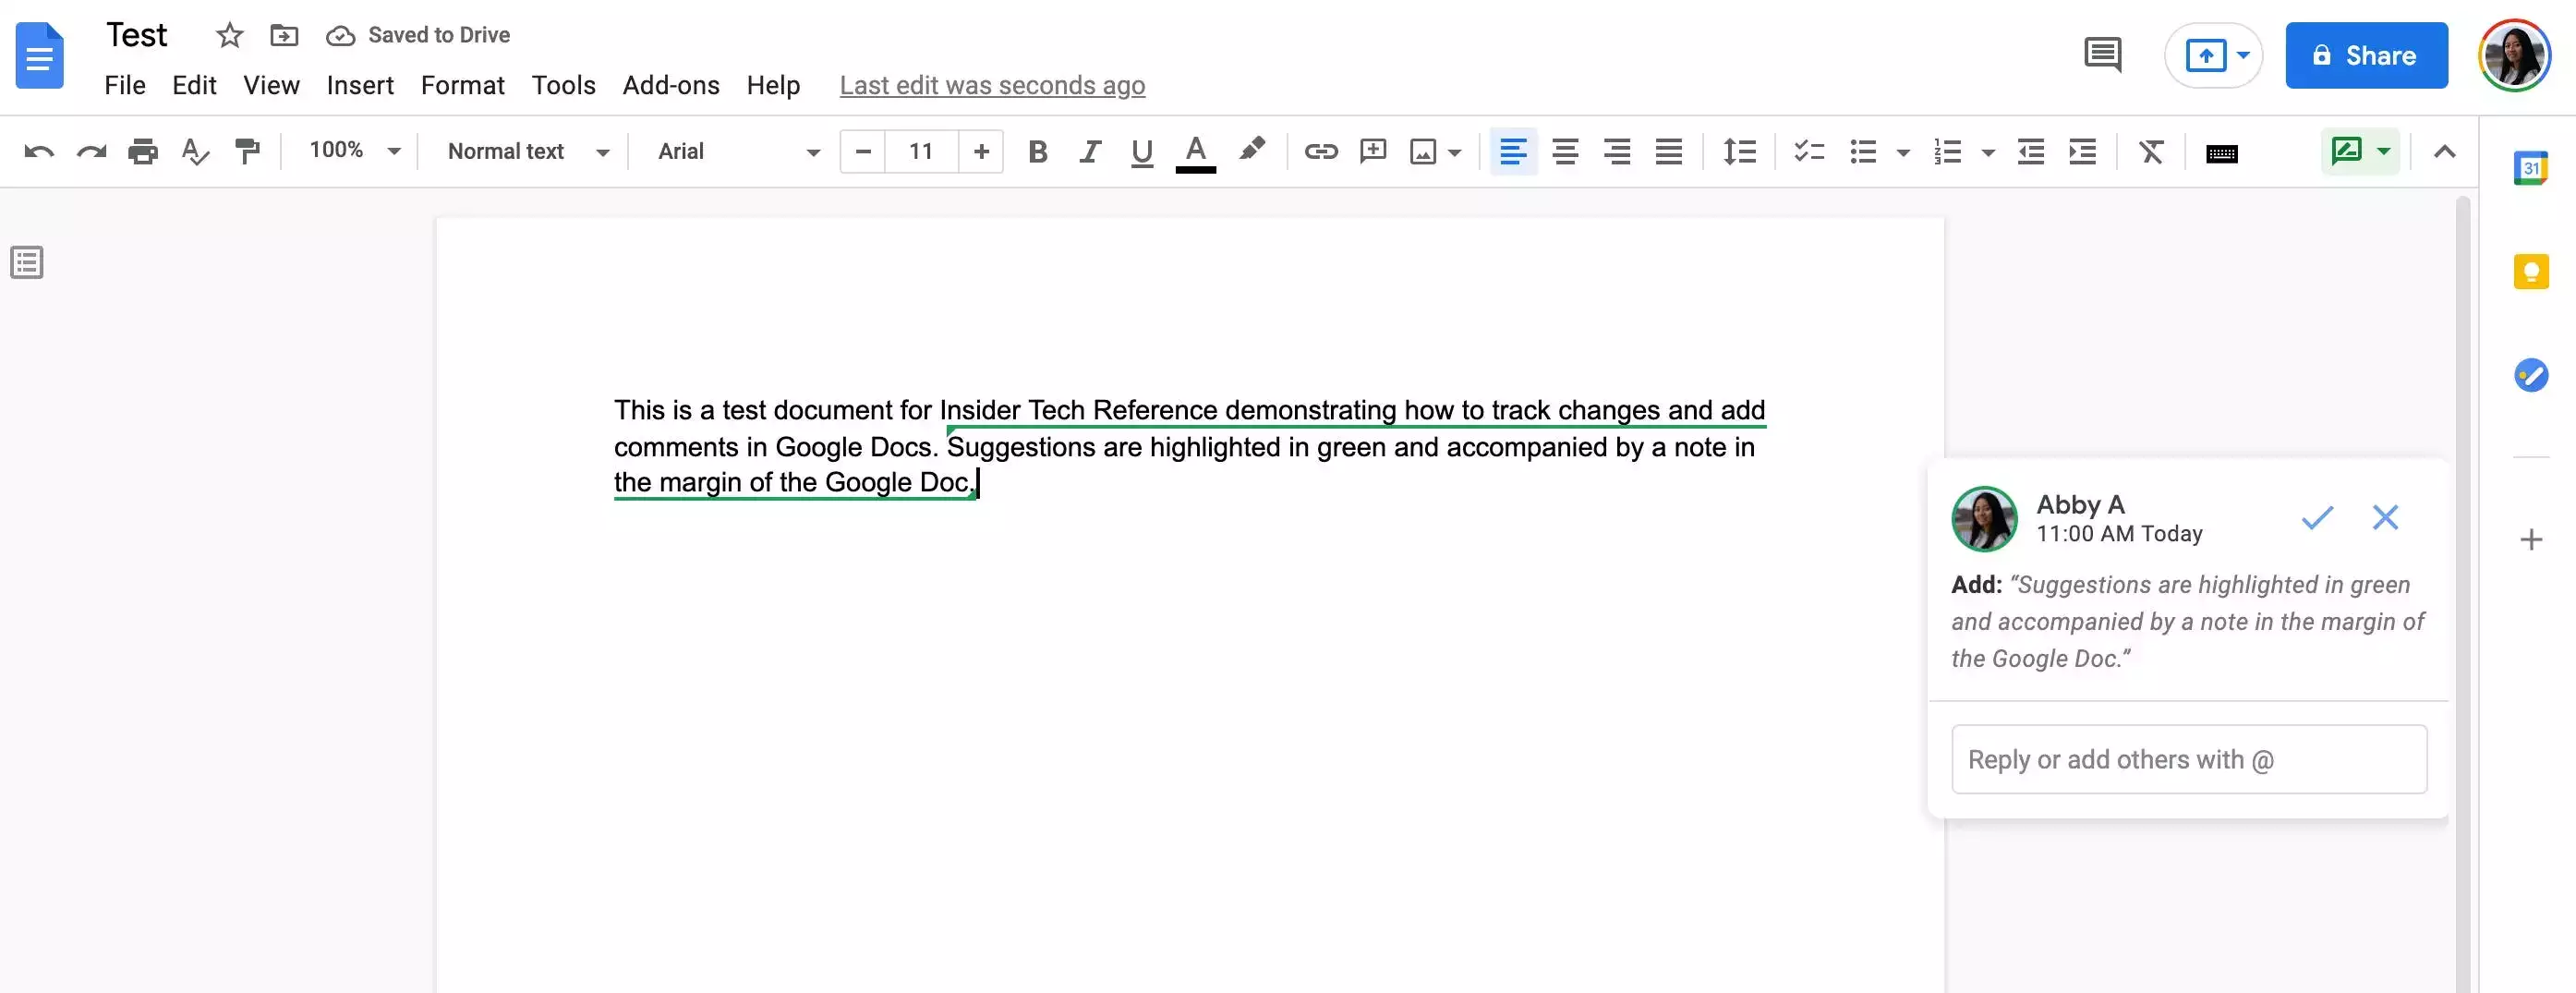Screen dimensions: 2576x993
Task: Open the text color picker
Action: coord(1195,152)
